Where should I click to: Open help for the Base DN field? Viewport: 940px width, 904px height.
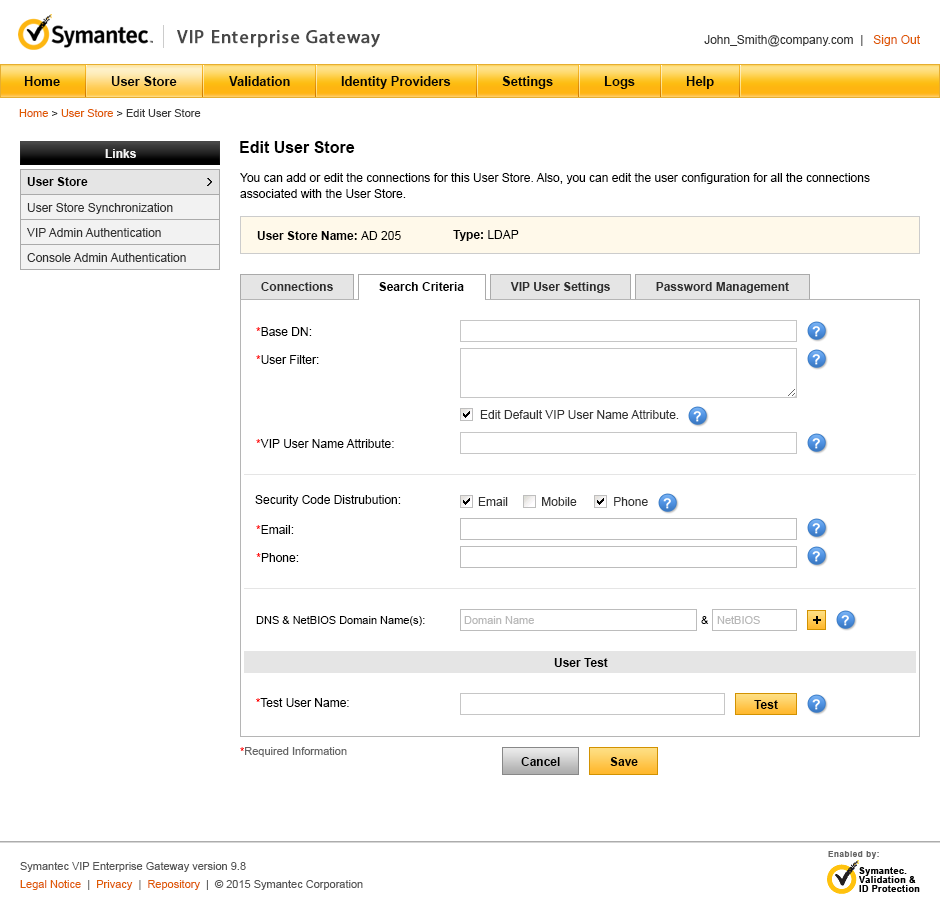click(x=816, y=330)
